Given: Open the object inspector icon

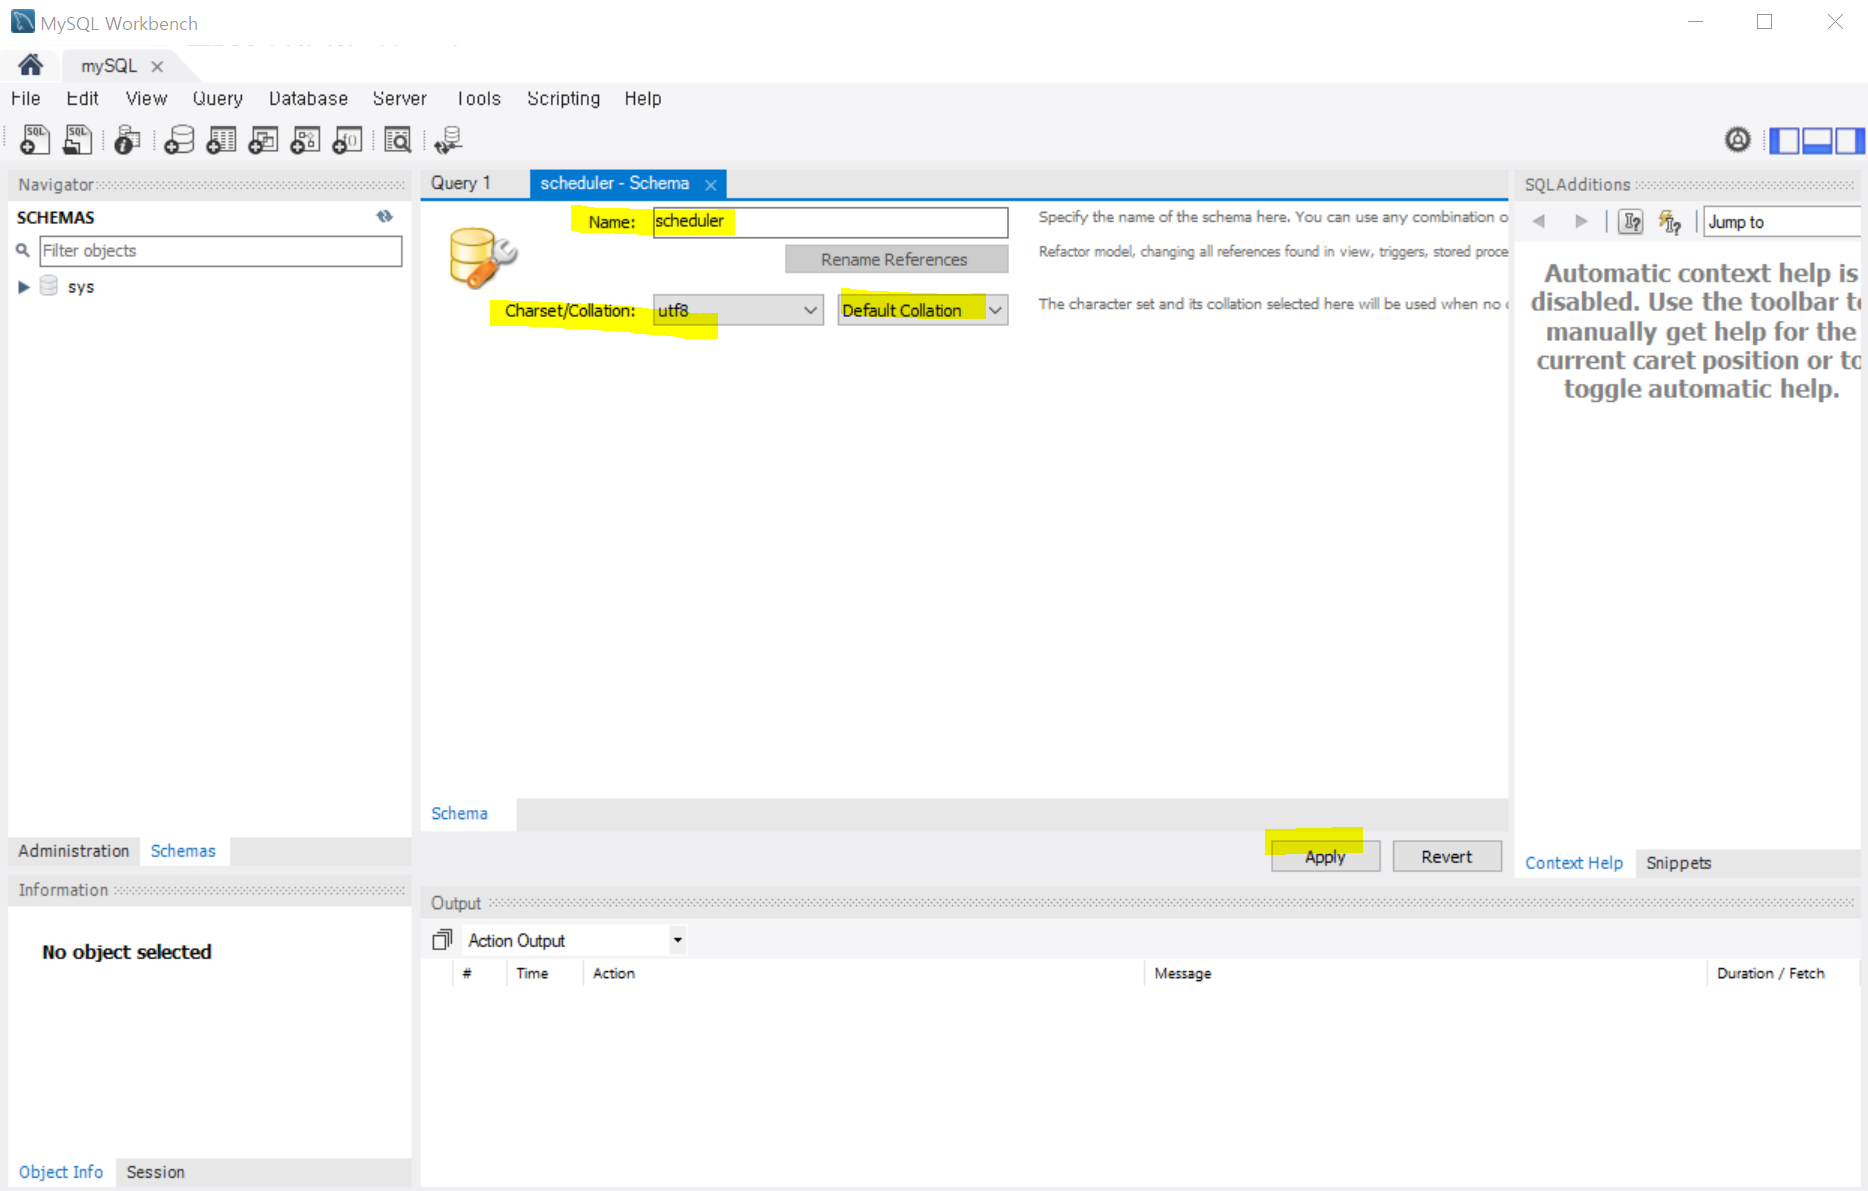Looking at the screenshot, I should 127,140.
